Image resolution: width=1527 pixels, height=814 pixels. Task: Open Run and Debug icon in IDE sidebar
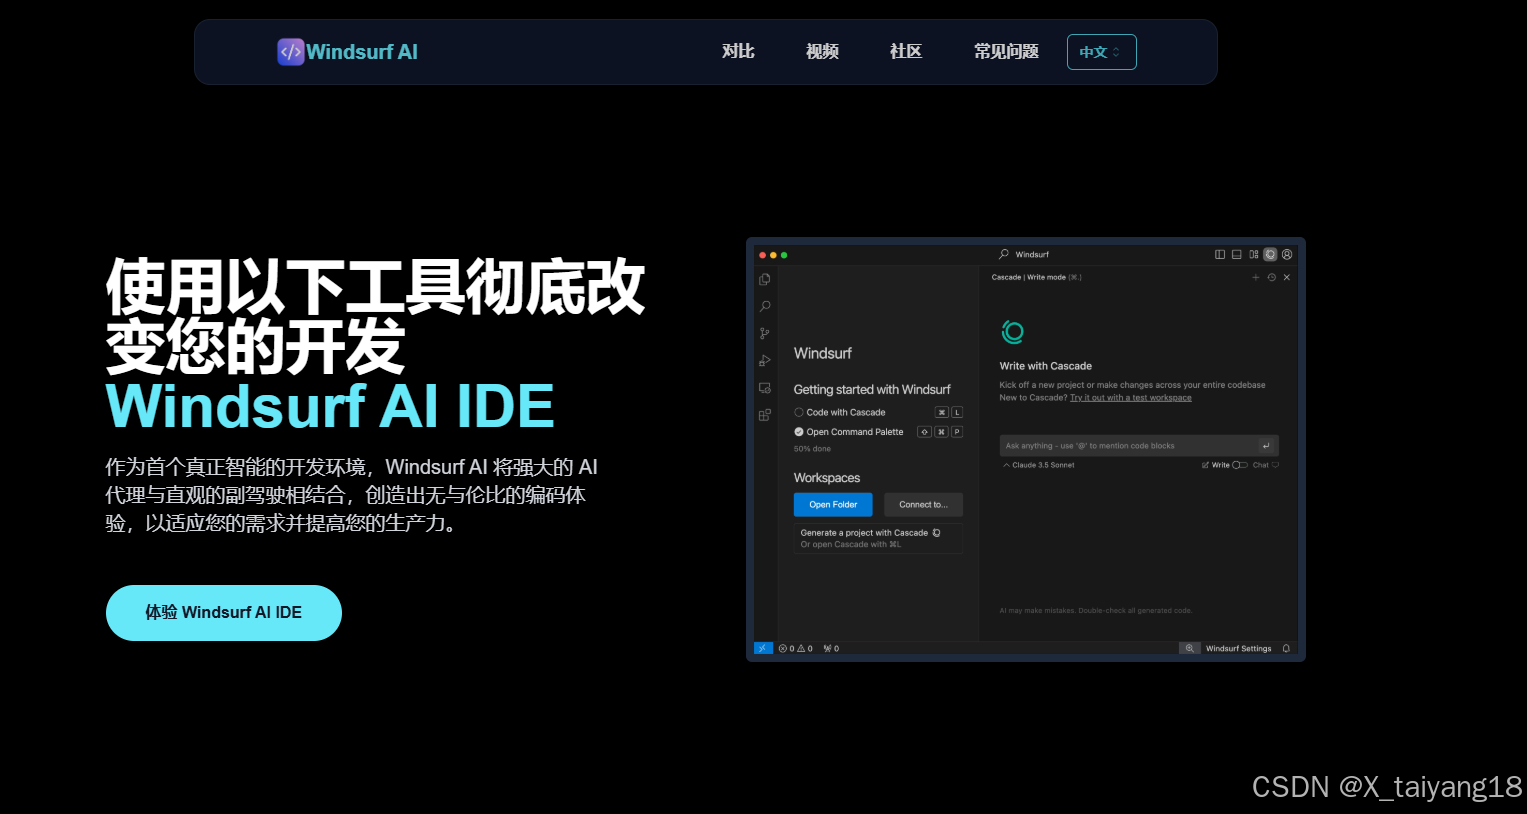[765, 361]
